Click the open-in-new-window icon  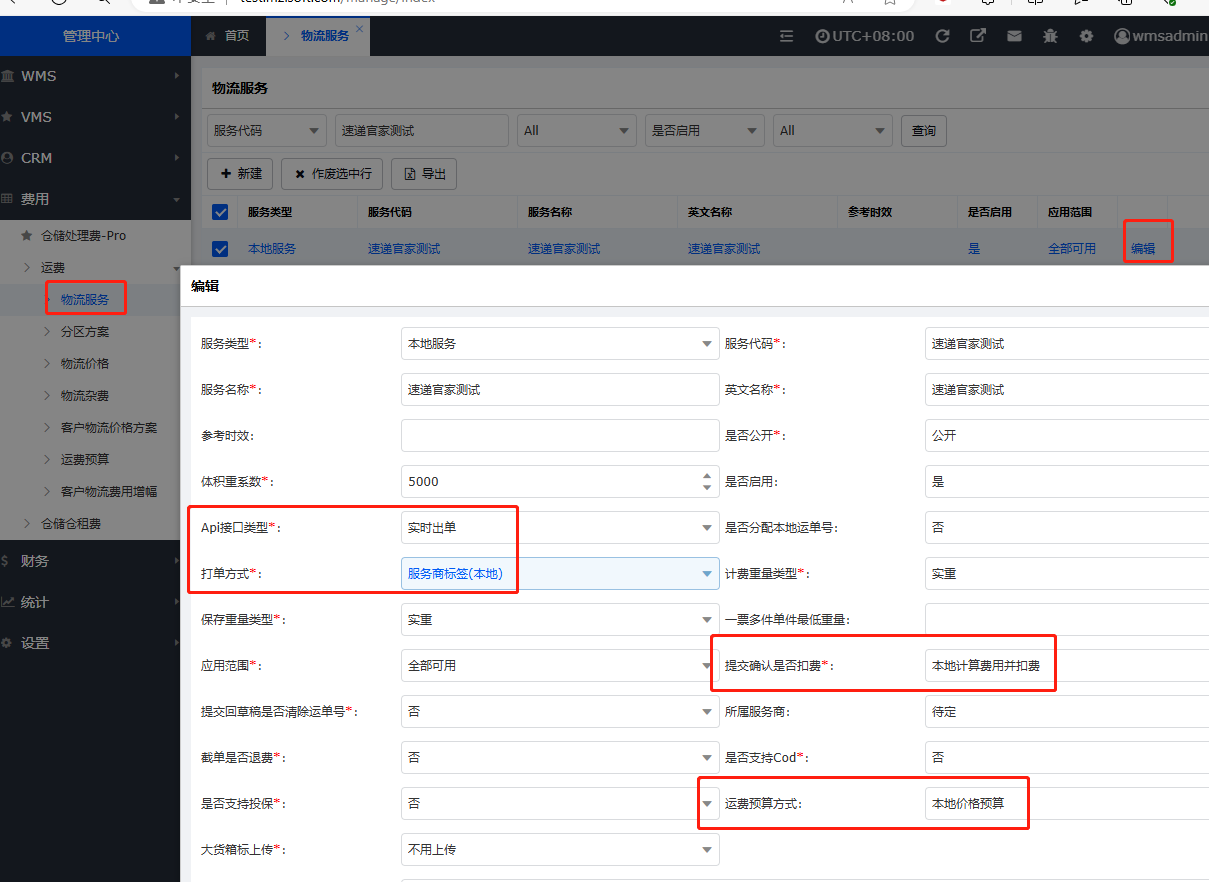point(978,36)
